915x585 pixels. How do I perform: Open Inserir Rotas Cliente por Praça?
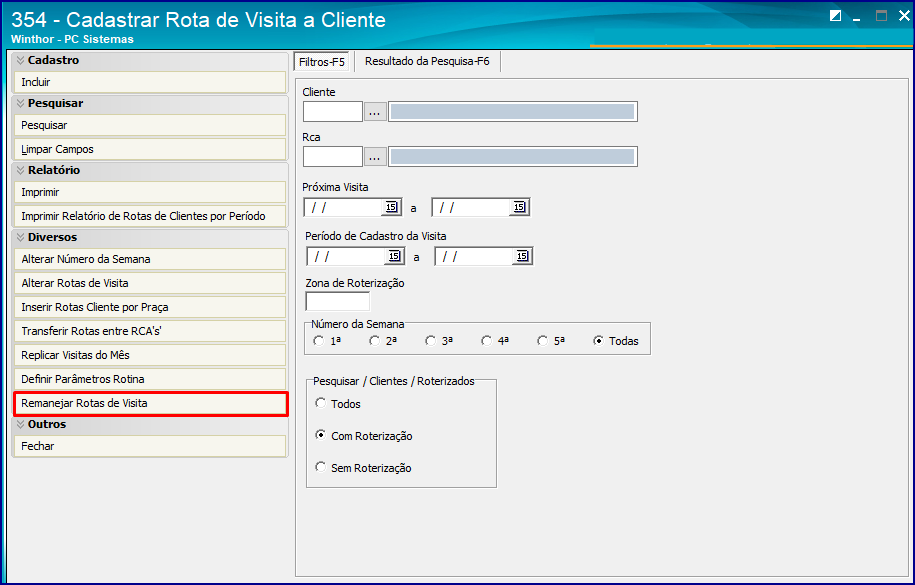(150, 307)
